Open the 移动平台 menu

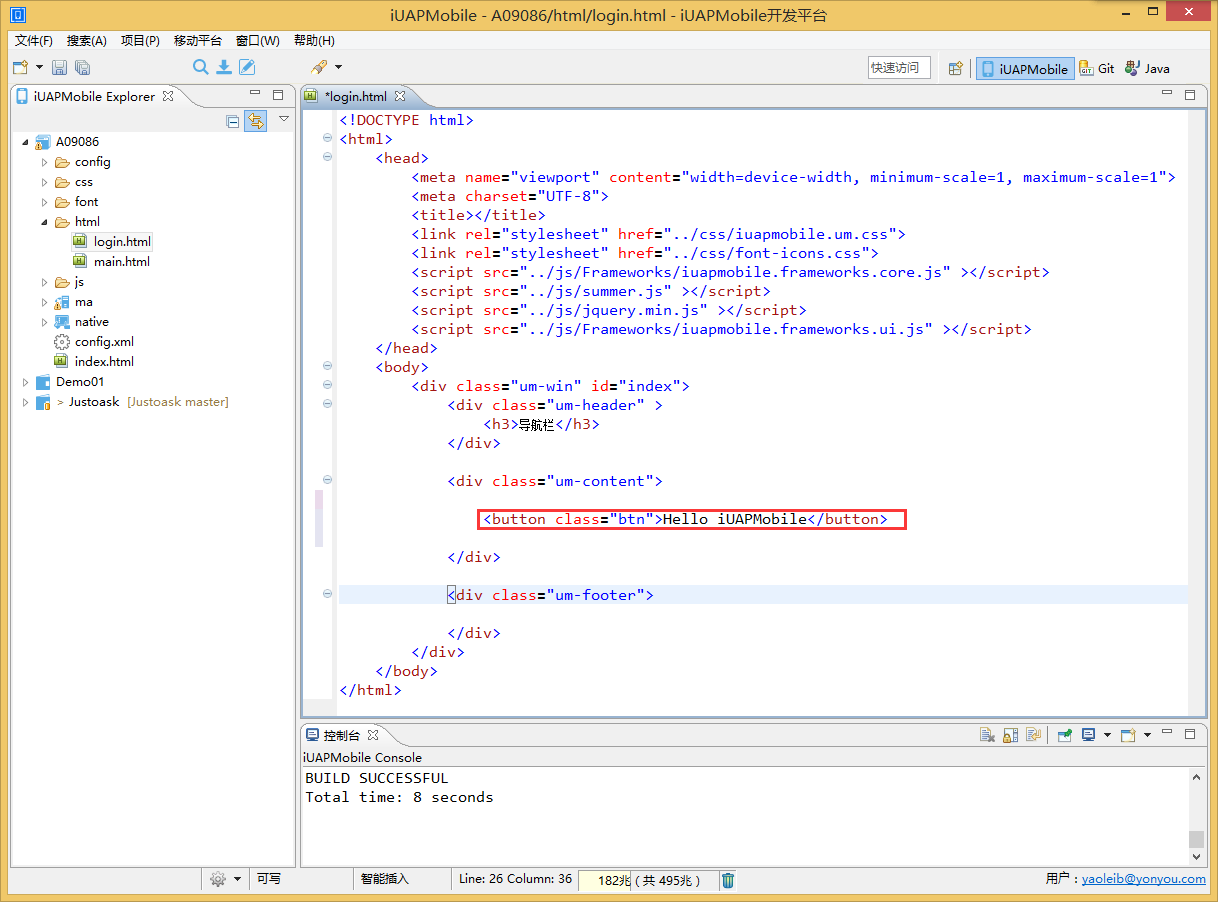(198, 41)
